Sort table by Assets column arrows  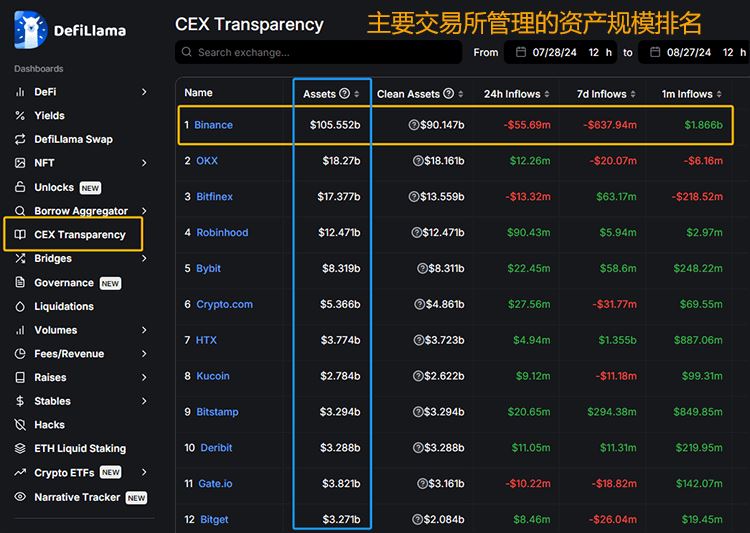(x=357, y=94)
